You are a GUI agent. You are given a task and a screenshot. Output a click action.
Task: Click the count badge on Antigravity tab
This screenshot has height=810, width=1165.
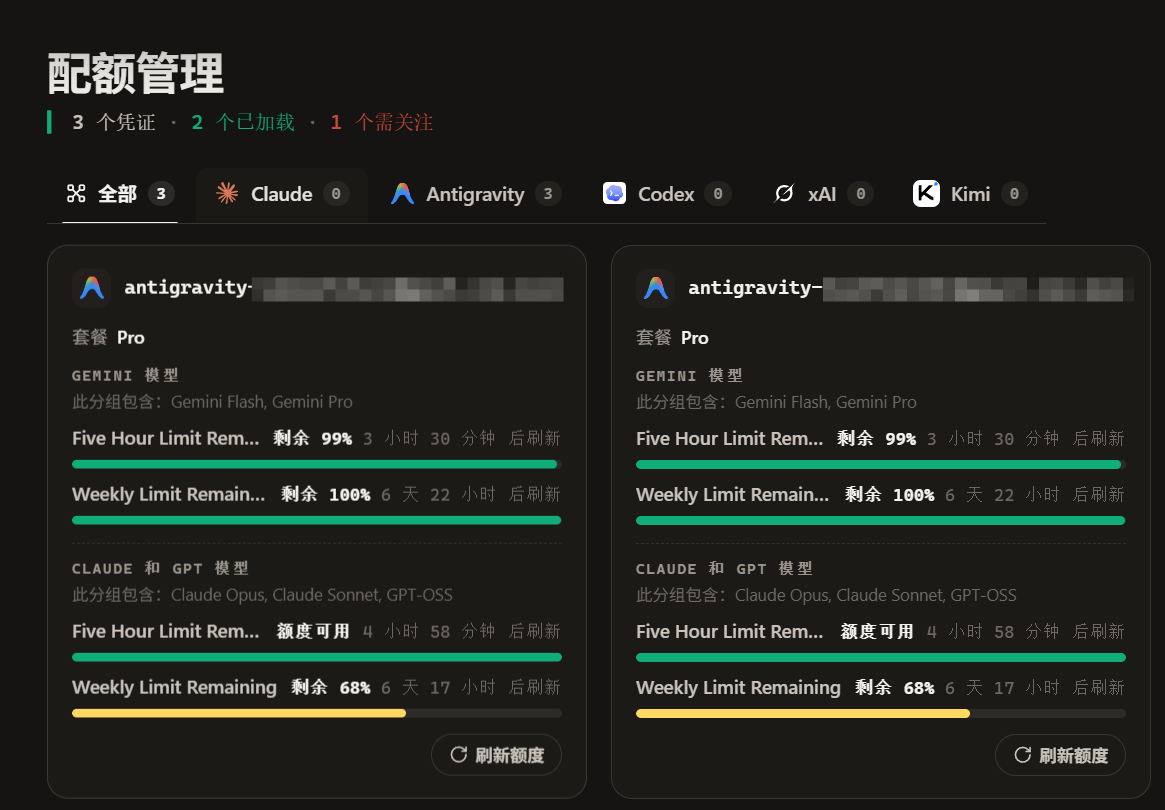(x=548, y=194)
